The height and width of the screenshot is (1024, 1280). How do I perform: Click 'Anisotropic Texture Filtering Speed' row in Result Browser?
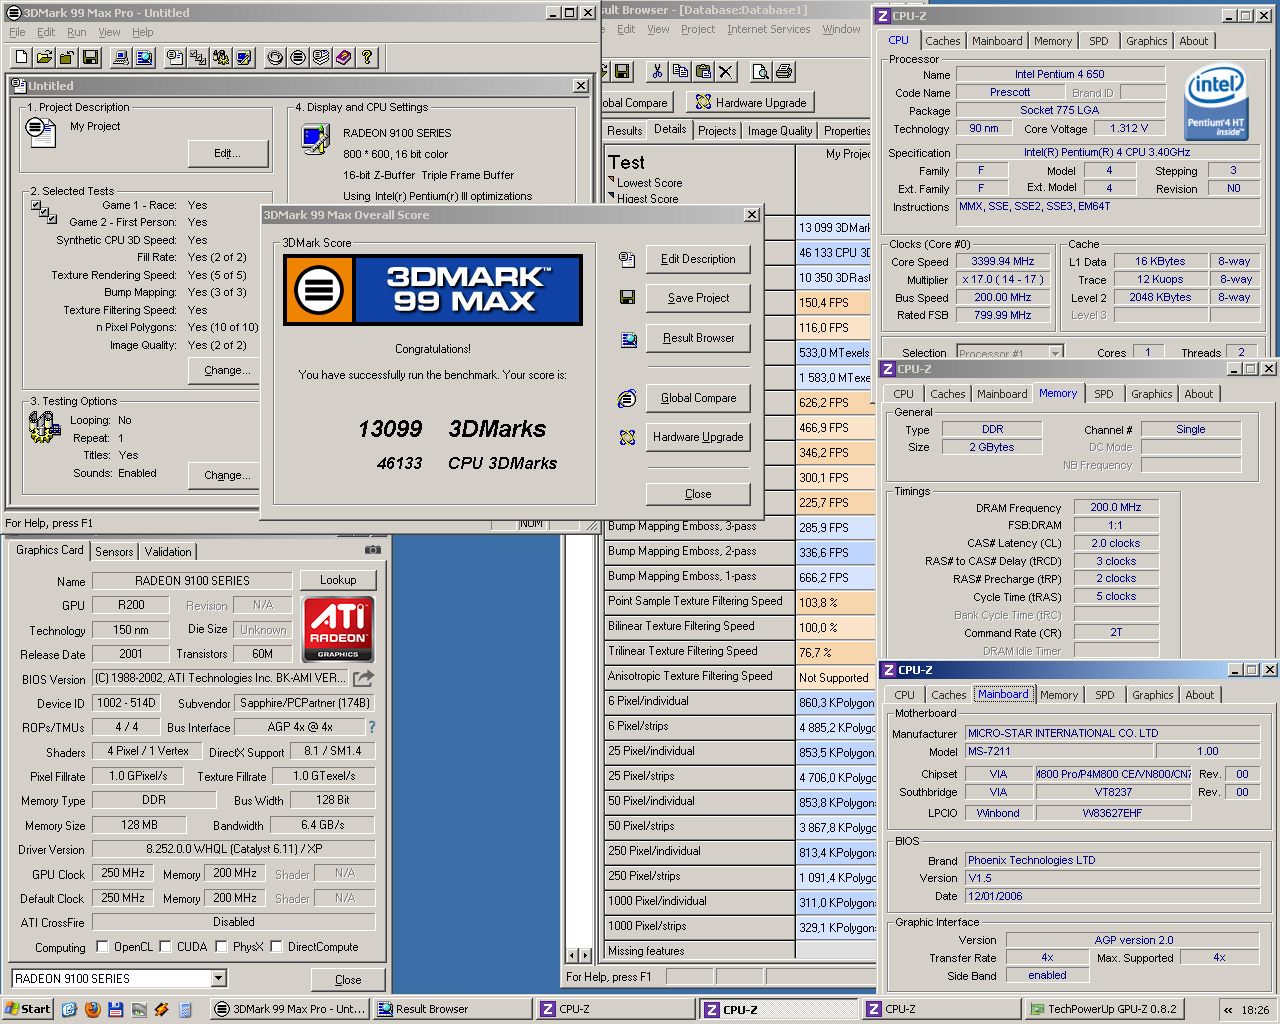click(x=699, y=676)
